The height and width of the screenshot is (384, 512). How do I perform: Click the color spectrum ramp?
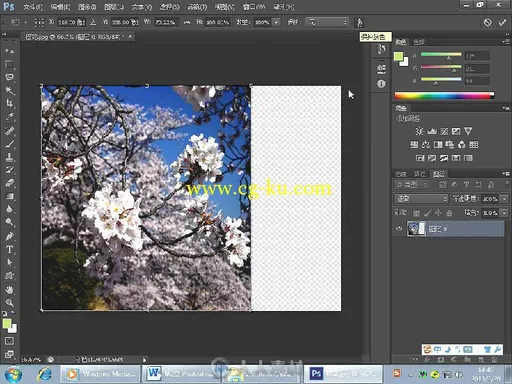444,96
